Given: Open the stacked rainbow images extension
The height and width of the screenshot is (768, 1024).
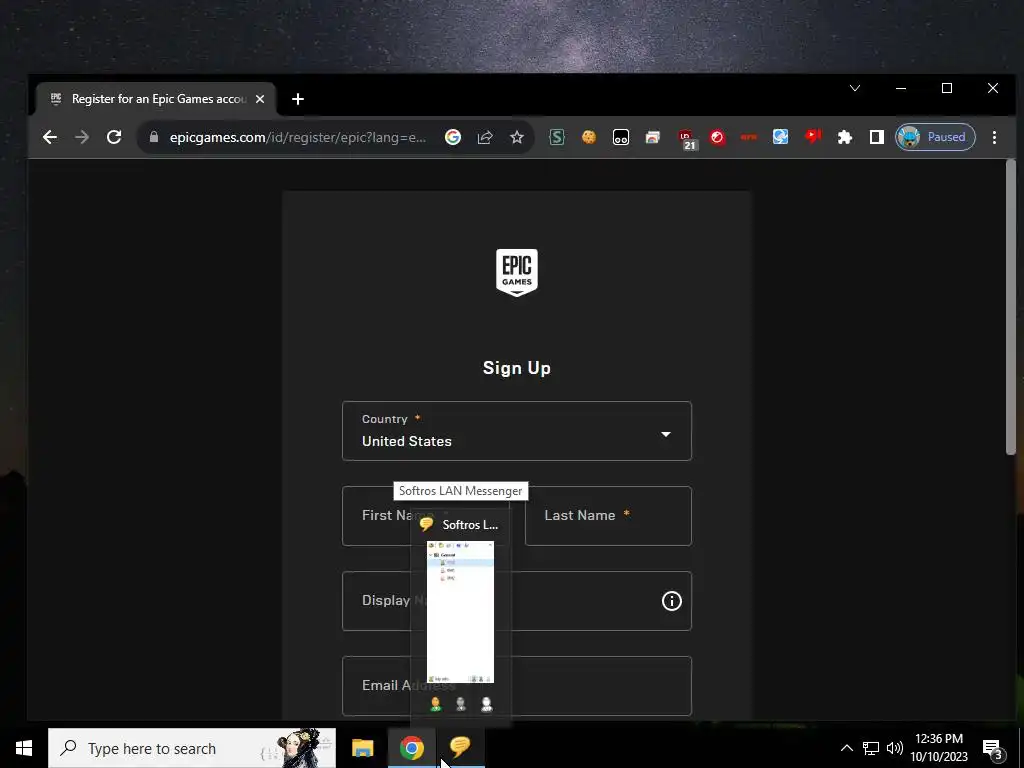Looking at the screenshot, I should [x=652, y=137].
